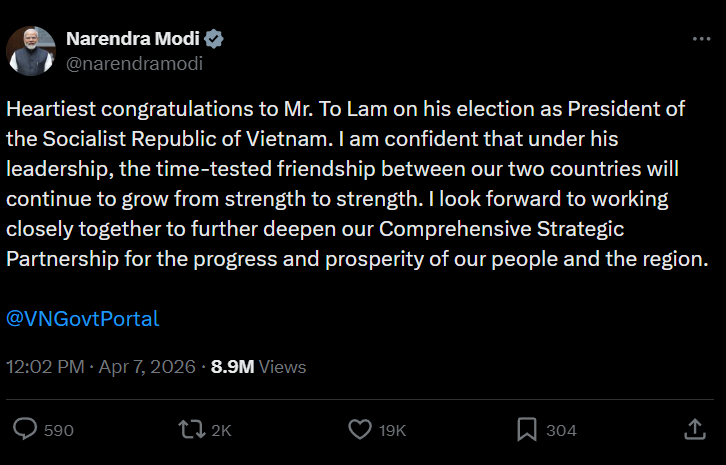Click the blue verified badge icon
The height and width of the screenshot is (465, 726).
[214, 39]
